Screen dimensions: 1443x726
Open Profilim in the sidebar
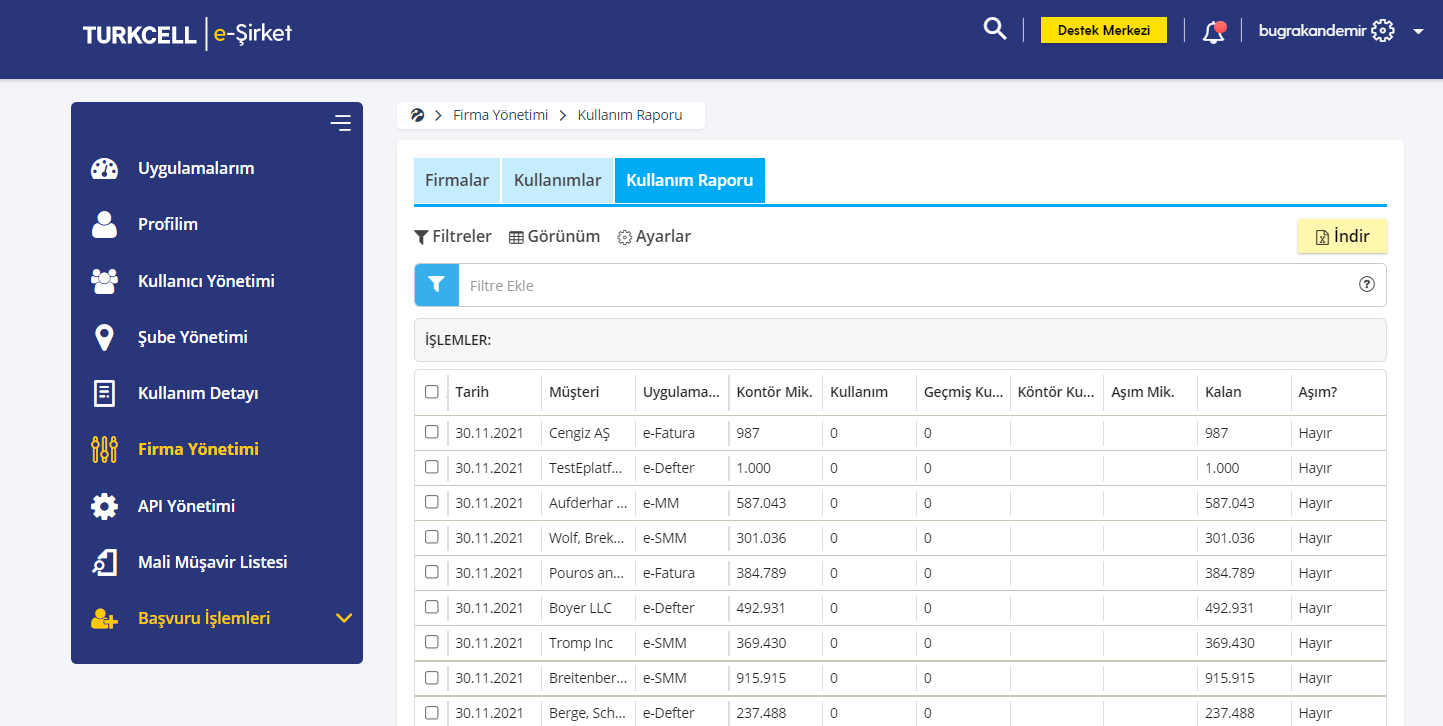pyautogui.click(x=168, y=224)
